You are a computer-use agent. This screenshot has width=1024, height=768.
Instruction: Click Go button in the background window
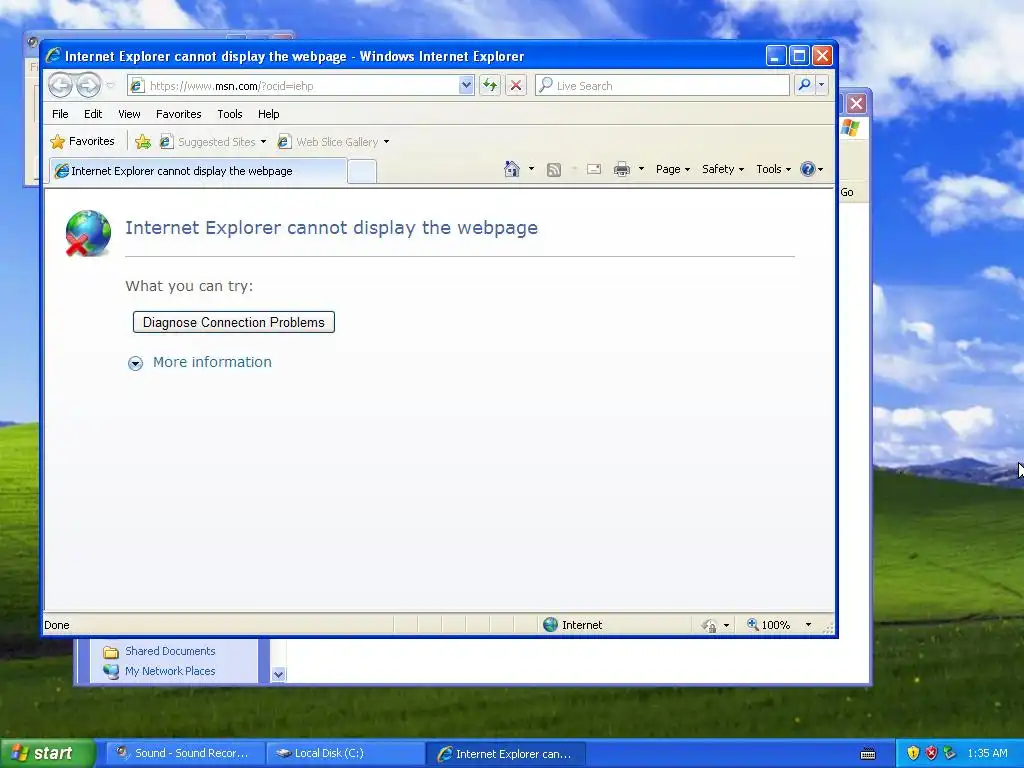click(x=847, y=192)
